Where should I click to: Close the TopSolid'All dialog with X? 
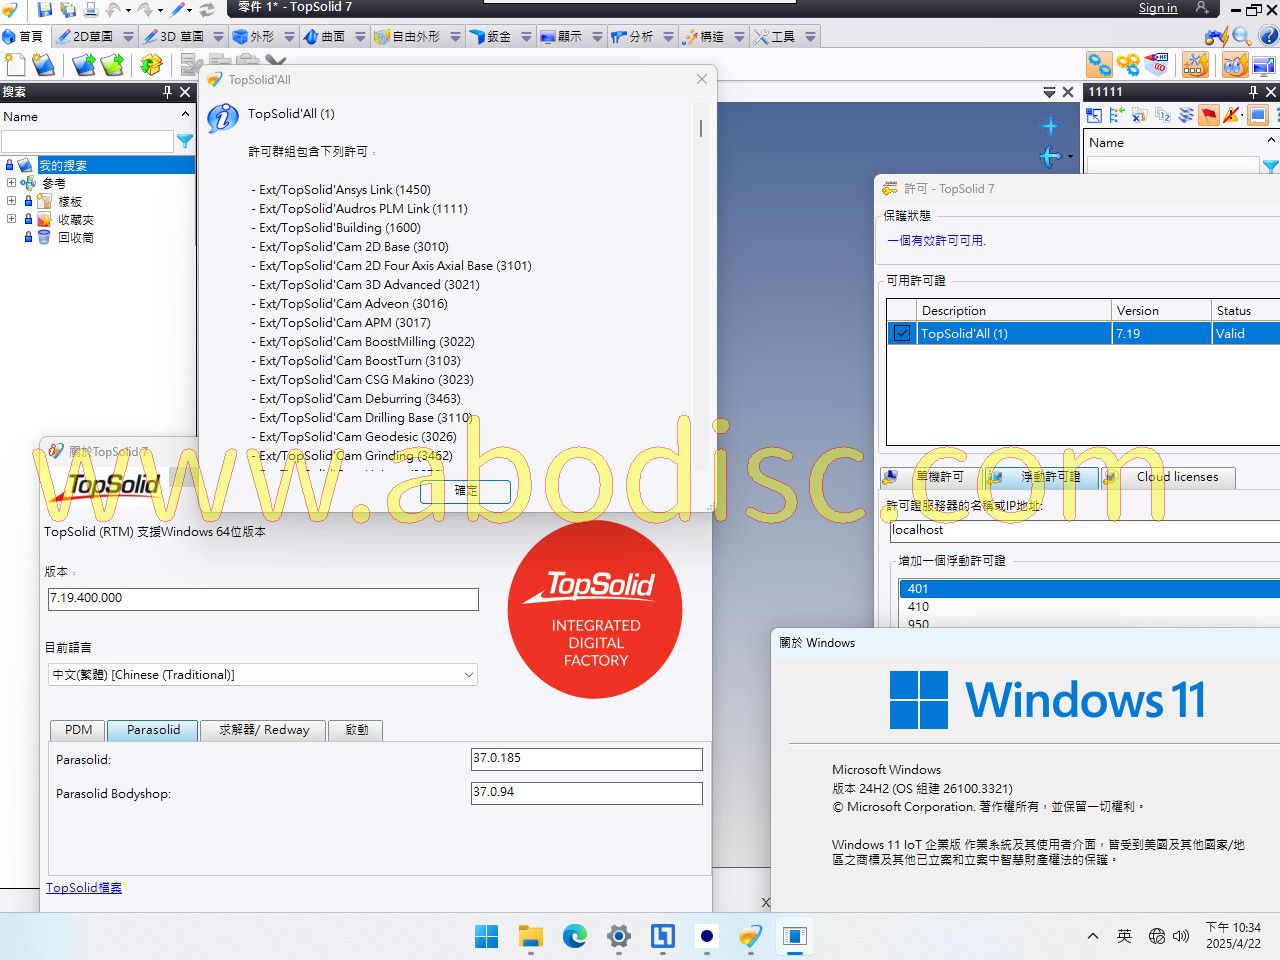coord(702,79)
